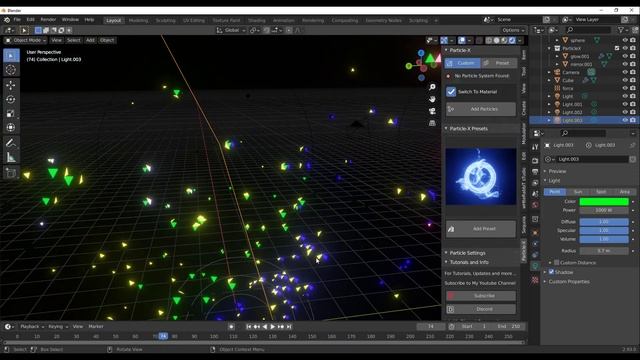This screenshot has width=640, height=360.
Task: Click the Diffuse value slider
Action: pos(604,222)
